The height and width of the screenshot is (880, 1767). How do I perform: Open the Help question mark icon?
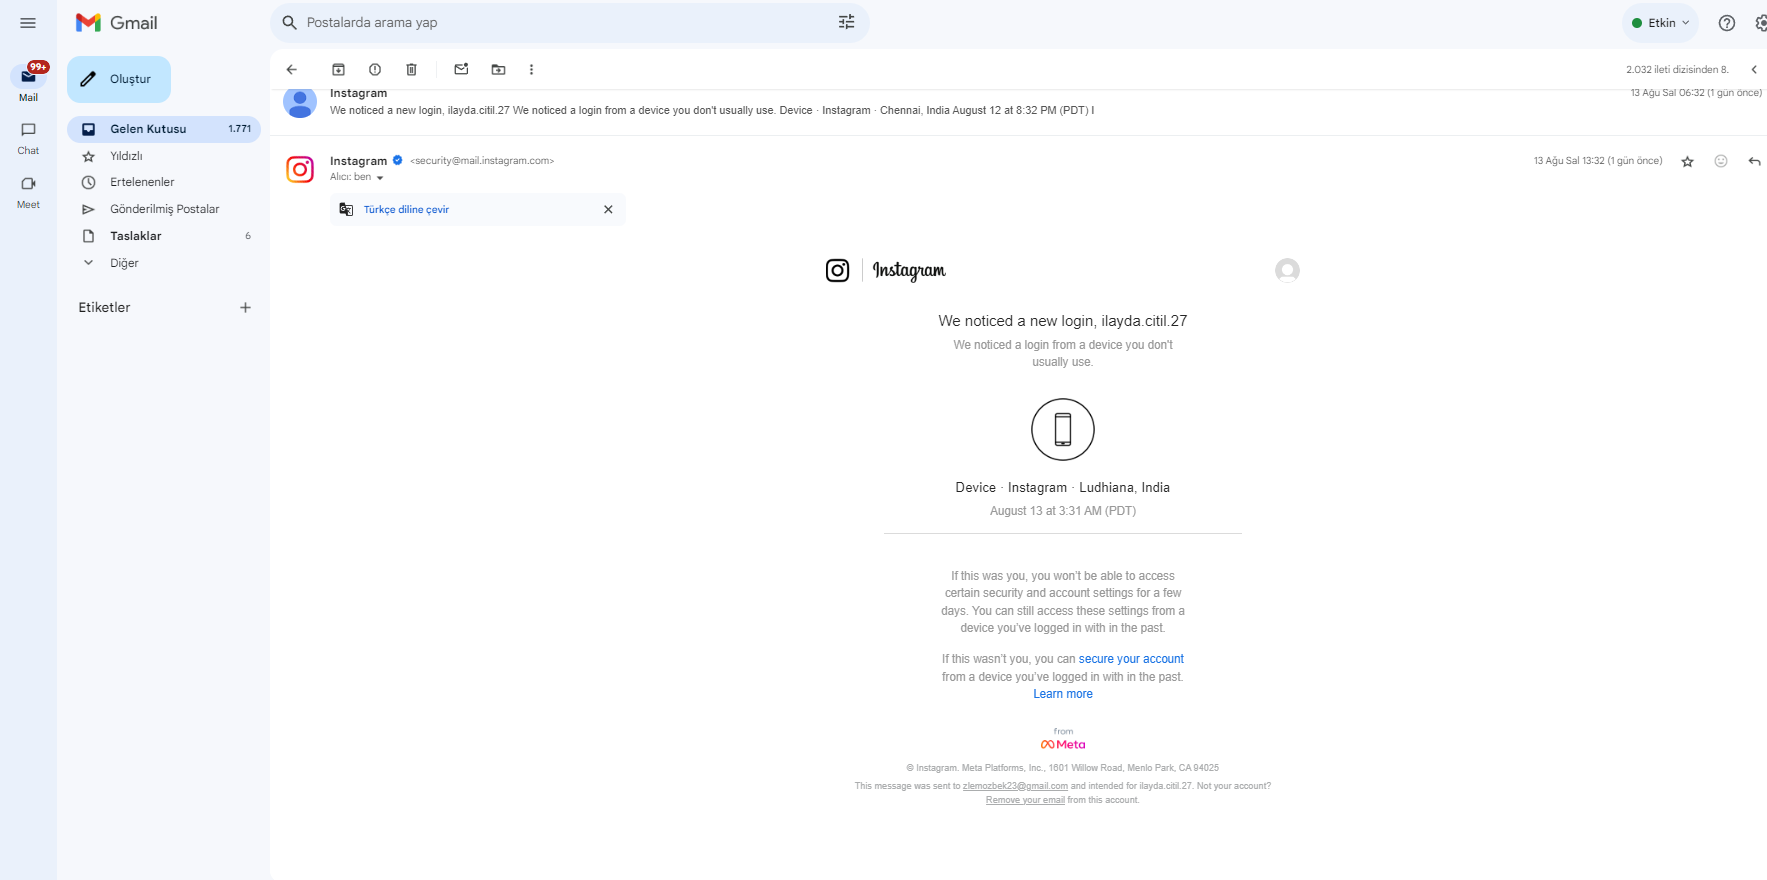pyautogui.click(x=1726, y=23)
